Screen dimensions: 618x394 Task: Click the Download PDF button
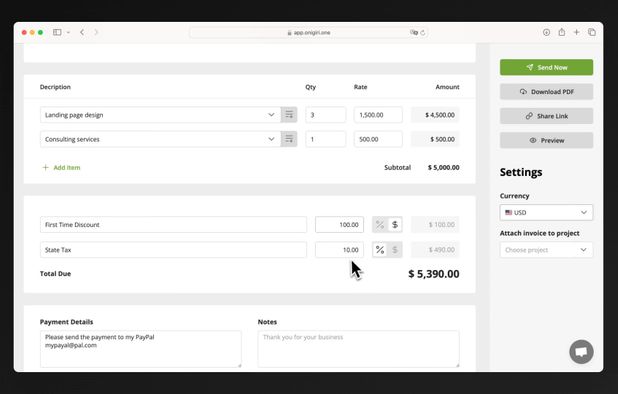tap(546, 92)
